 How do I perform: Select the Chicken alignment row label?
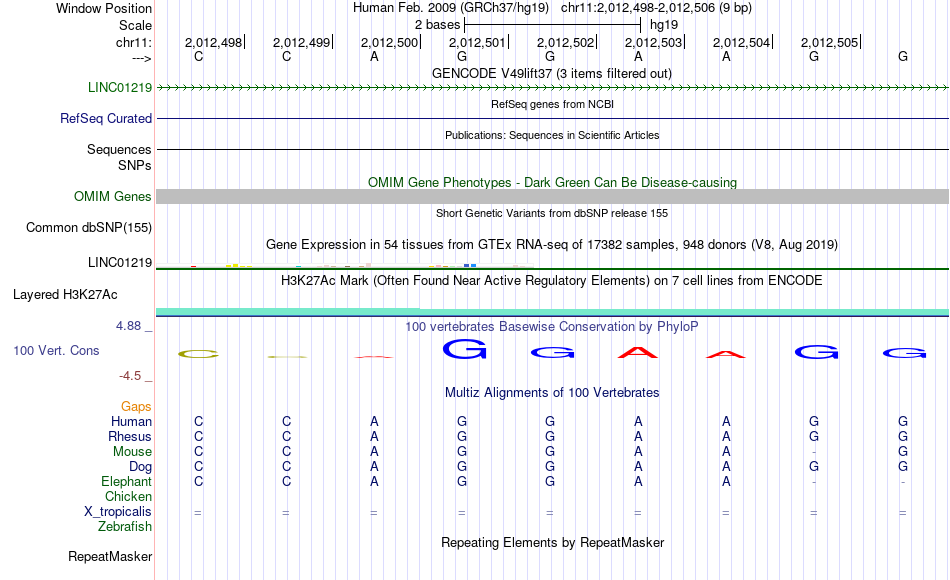[128, 496]
